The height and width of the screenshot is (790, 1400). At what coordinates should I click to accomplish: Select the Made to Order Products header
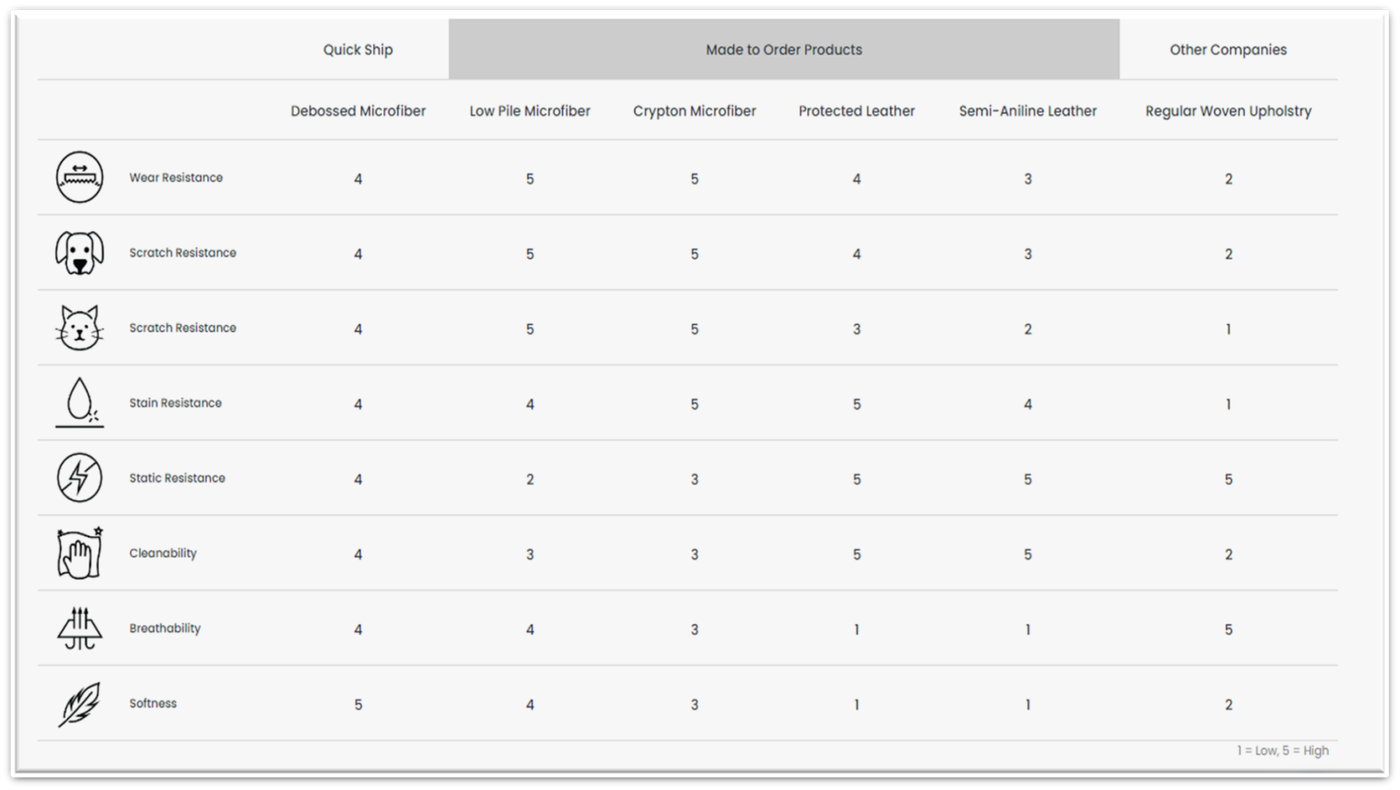pyautogui.click(x=784, y=50)
